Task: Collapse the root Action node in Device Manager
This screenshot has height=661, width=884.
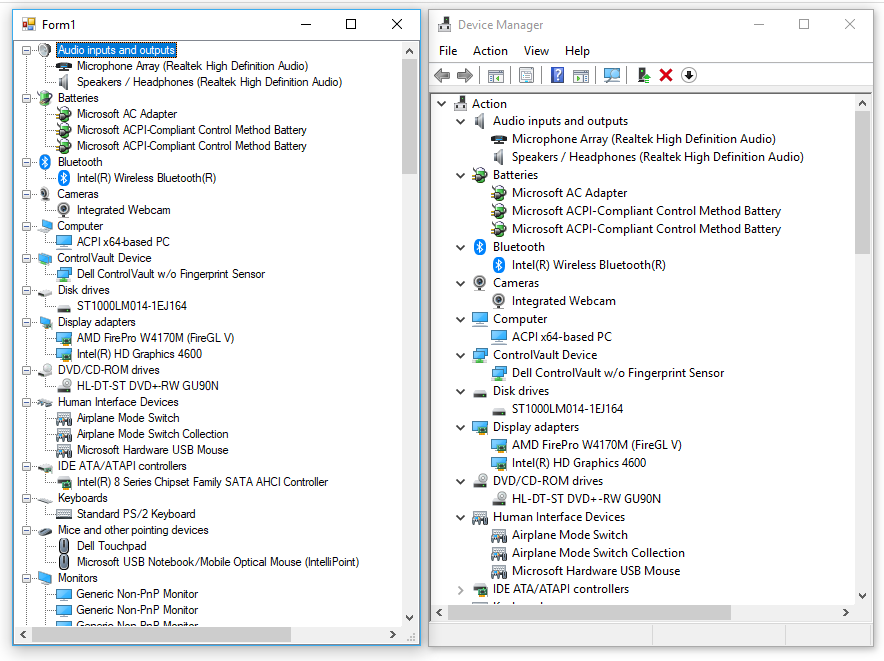Action: (442, 104)
